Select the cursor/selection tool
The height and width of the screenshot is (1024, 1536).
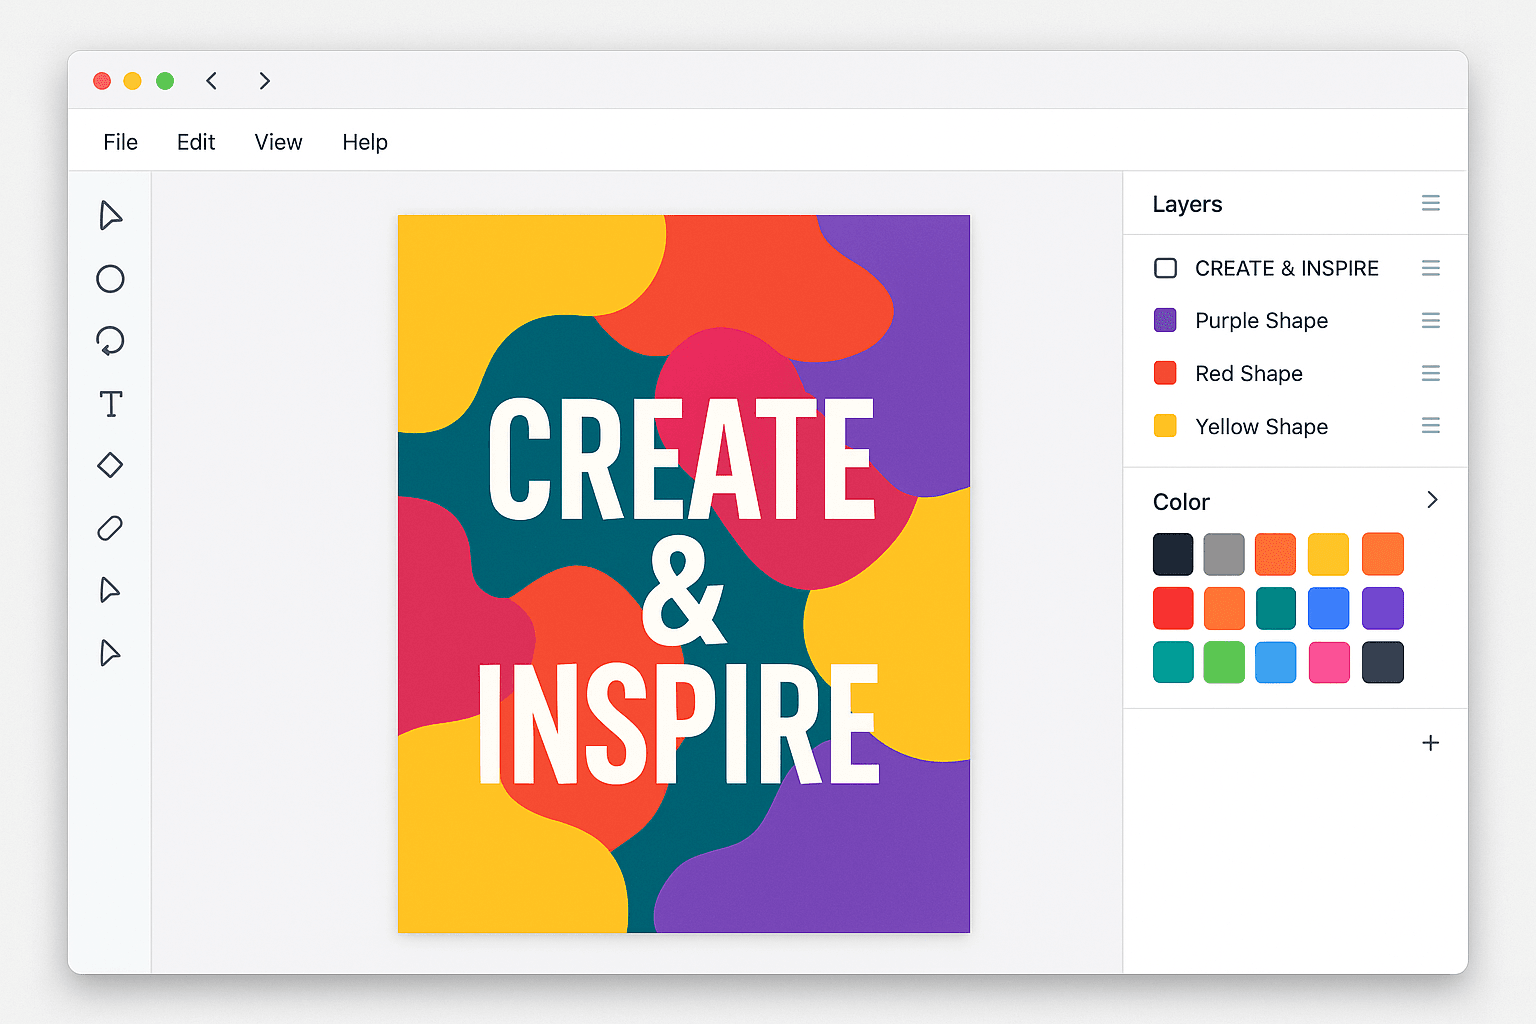tap(110, 216)
